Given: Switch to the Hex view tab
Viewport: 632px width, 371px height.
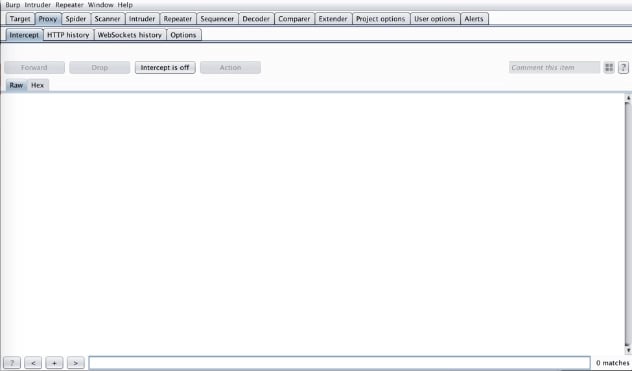Looking at the screenshot, I should [37, 85].
